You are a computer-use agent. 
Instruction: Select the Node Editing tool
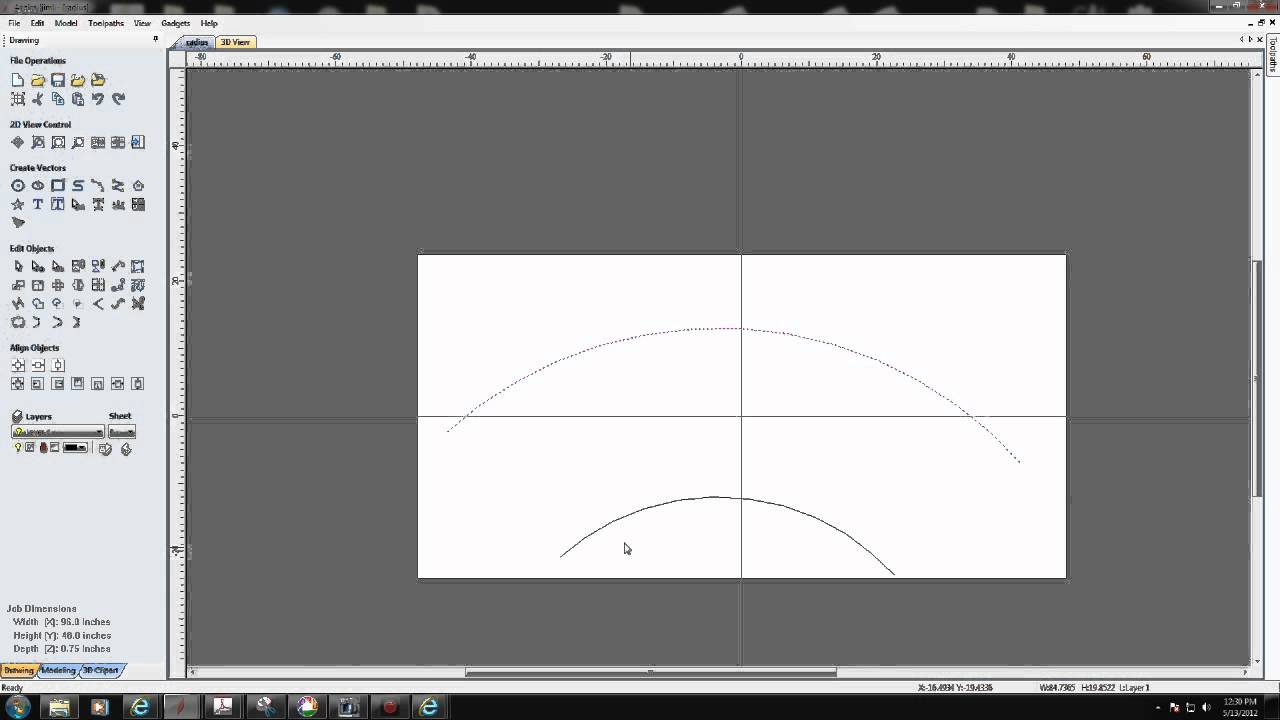38,266
